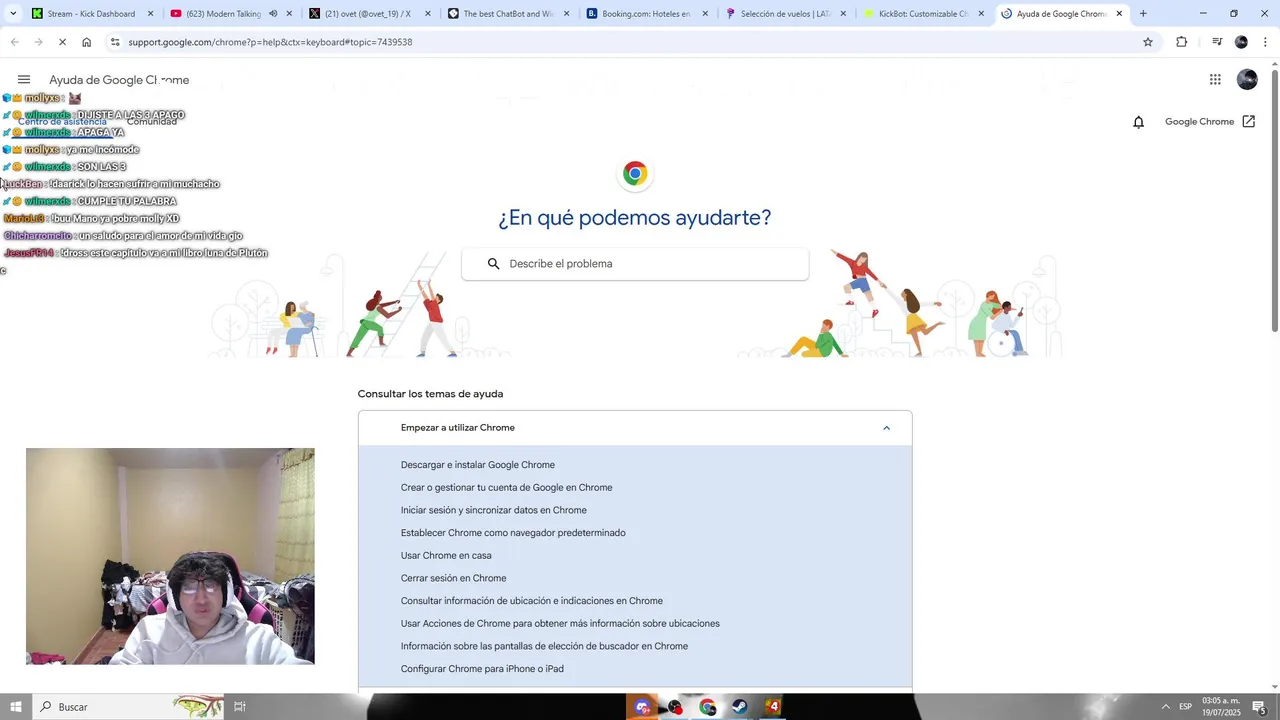The width and height of the screenshot is (1280, 720).
Task: Open Google Chrome external link icon
Action: point(1249,122)
